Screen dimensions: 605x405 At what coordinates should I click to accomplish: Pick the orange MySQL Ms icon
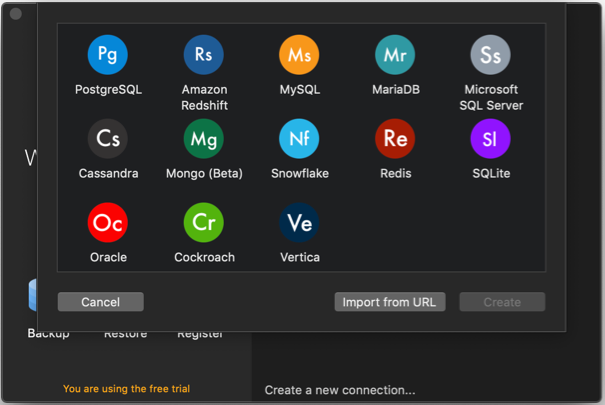pos(299,54)
